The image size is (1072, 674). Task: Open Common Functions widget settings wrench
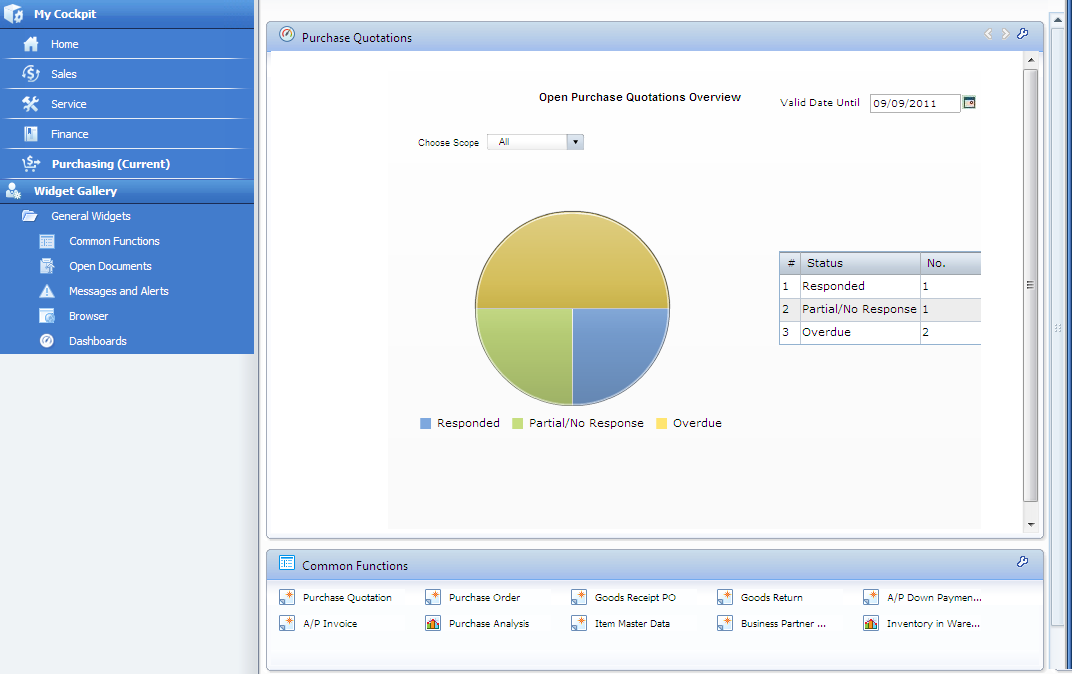[x=1023, y=561]
